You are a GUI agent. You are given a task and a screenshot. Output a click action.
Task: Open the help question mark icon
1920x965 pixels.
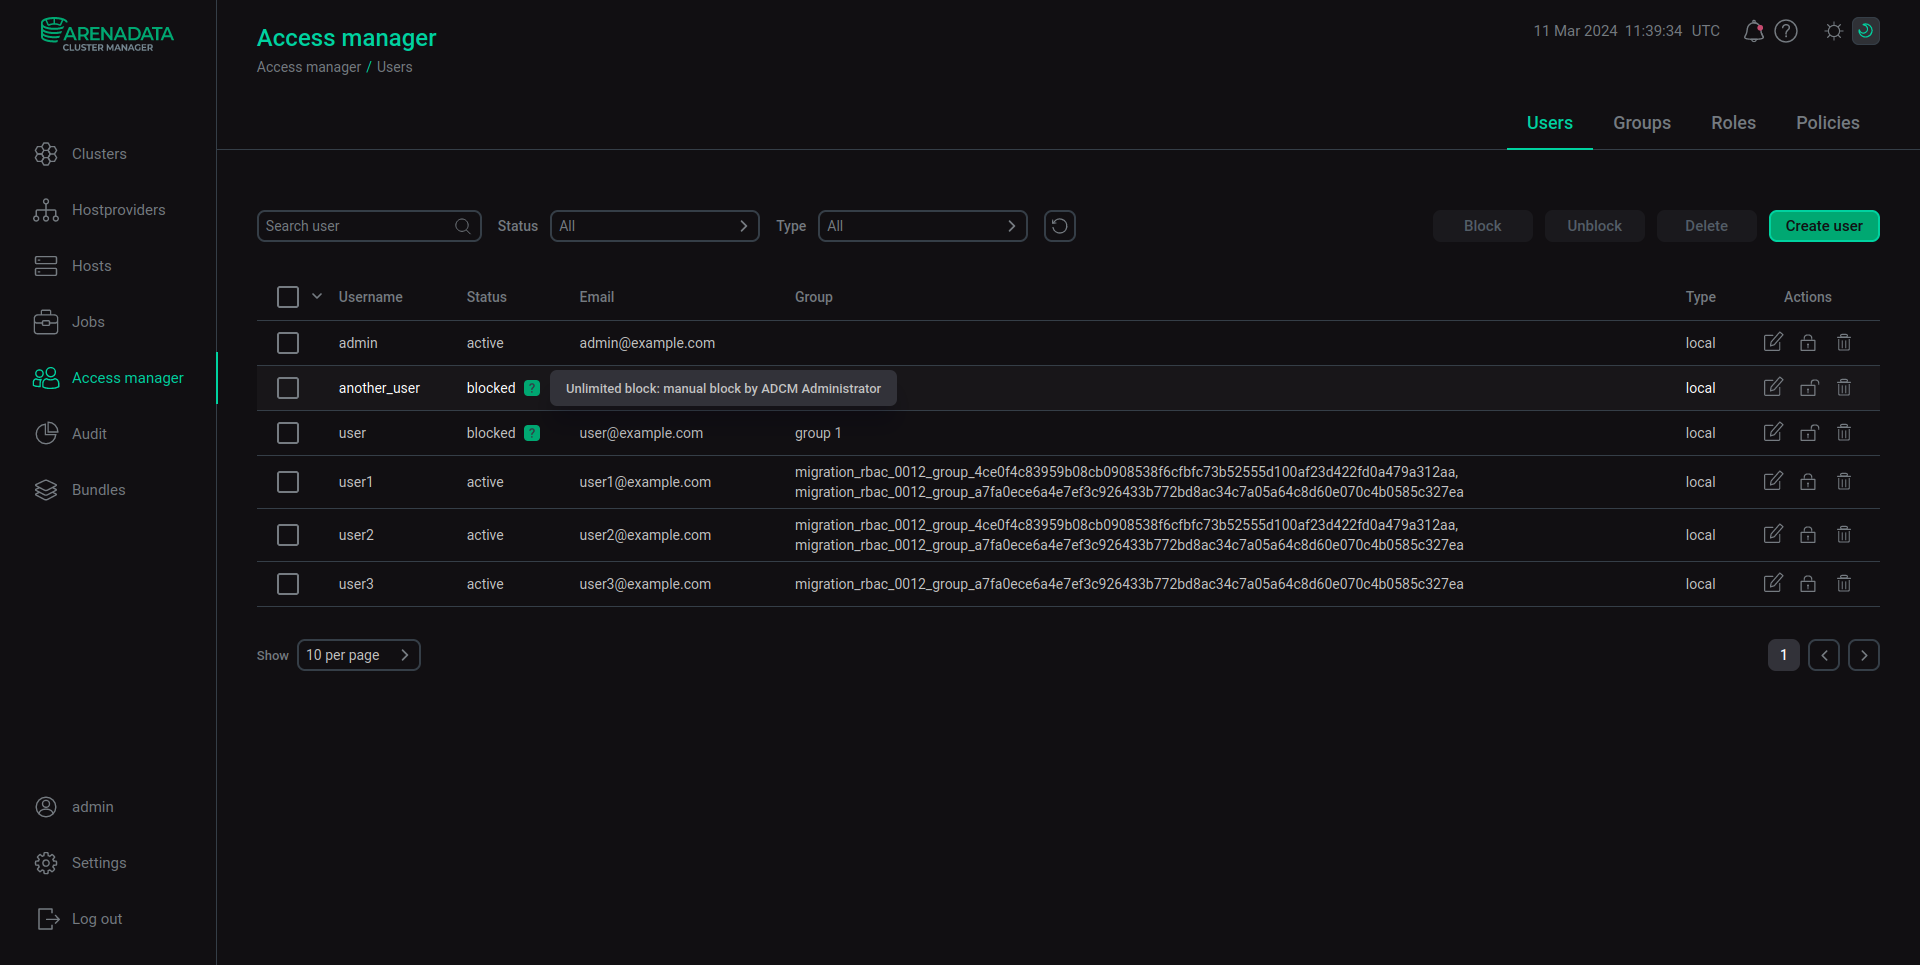click(x=1786, y=31)
